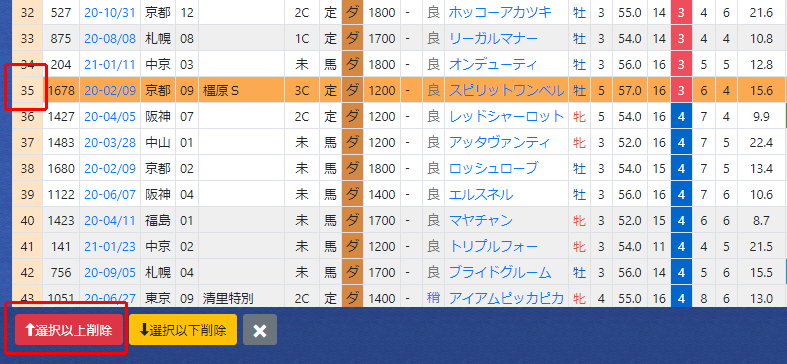
Task: Click ID cell 1427
Action: (x=61, y=116)
